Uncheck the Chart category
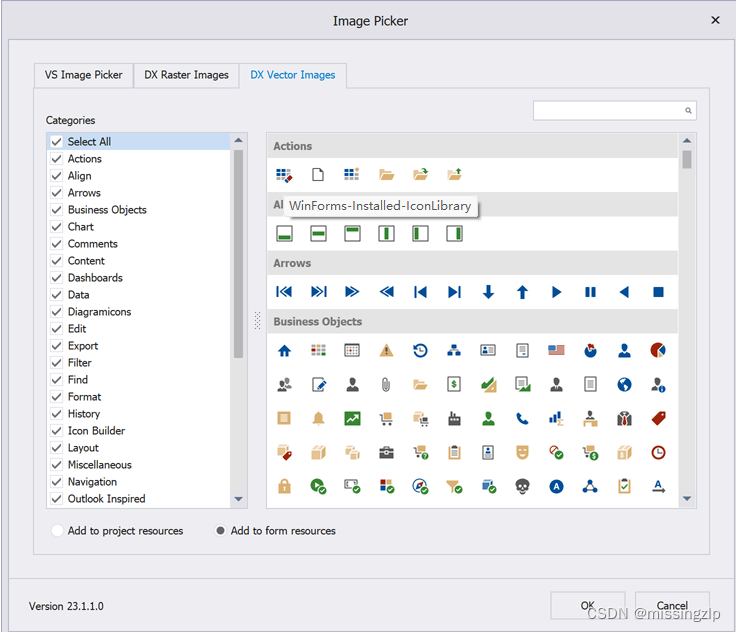 (x=56, y=227)
